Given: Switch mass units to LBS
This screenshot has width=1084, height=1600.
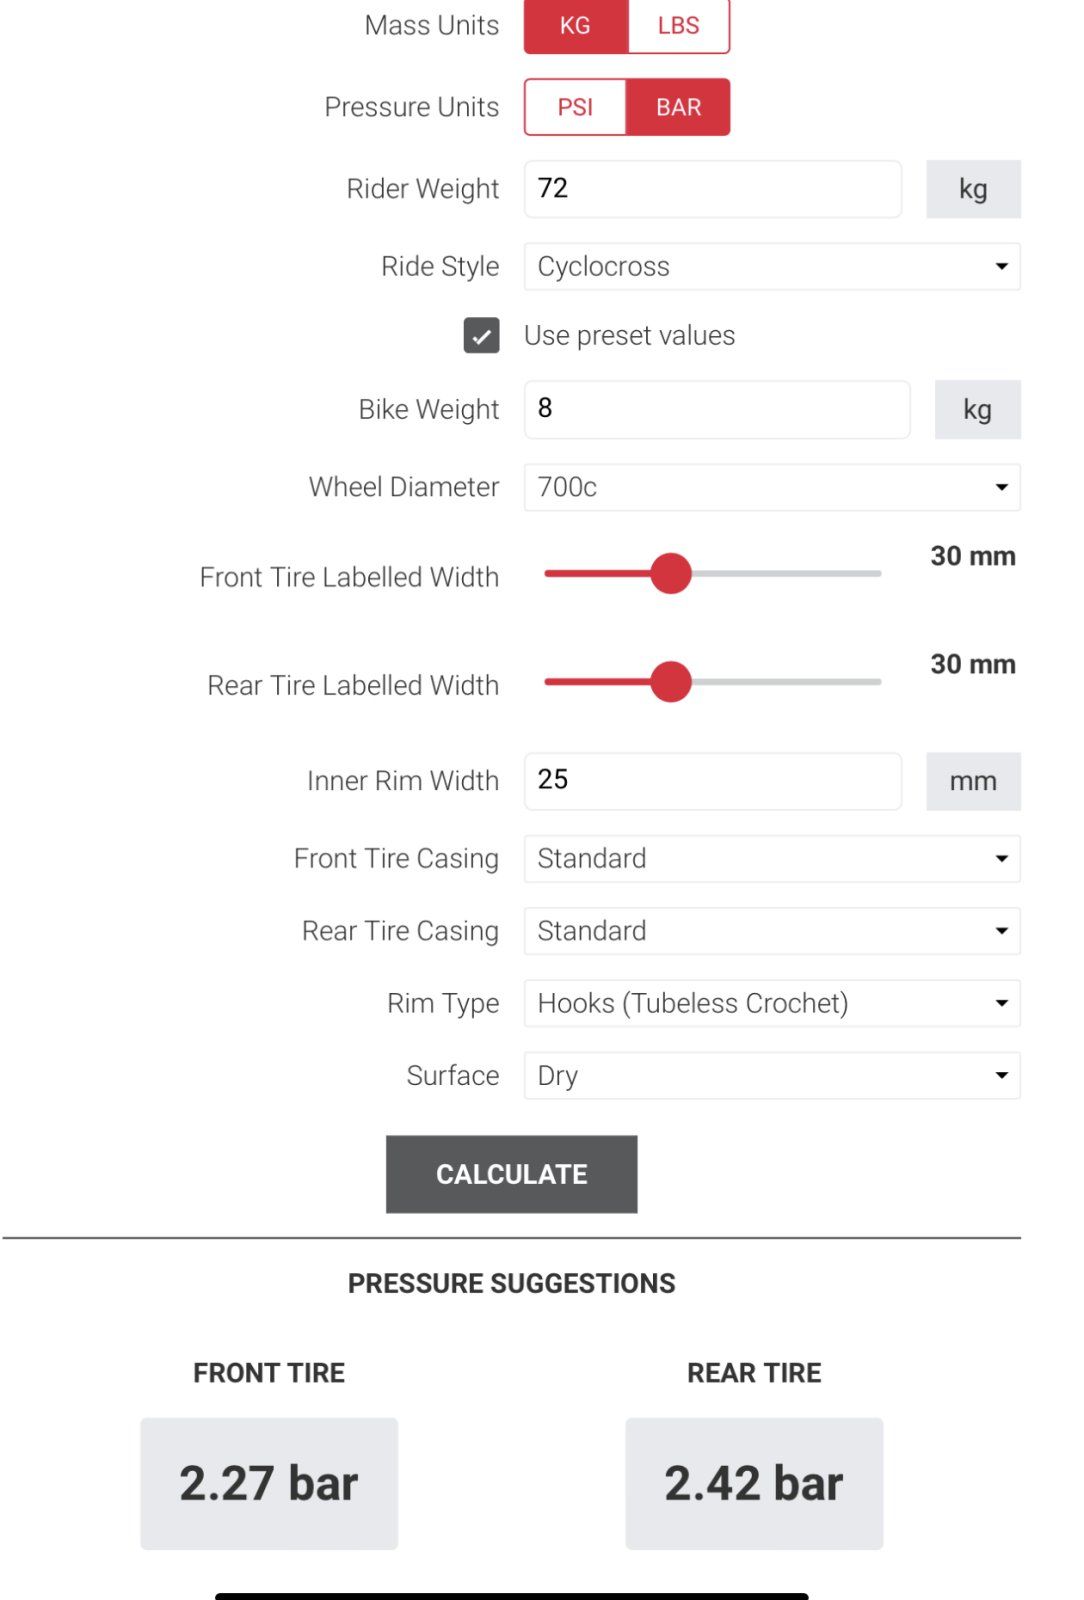Looking at the screenshot, I should pyautogui.click(x=678, y=26).
